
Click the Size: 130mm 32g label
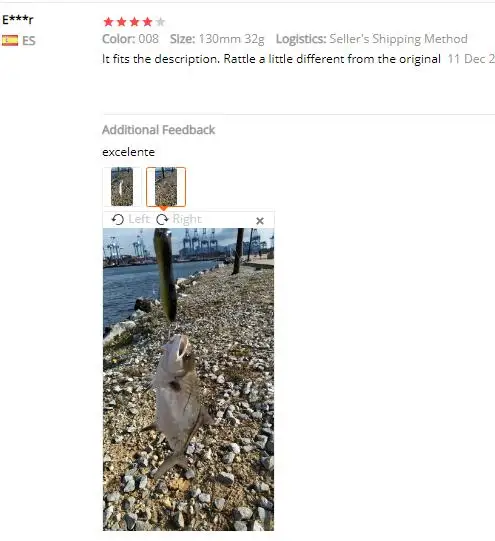[217, 39]
